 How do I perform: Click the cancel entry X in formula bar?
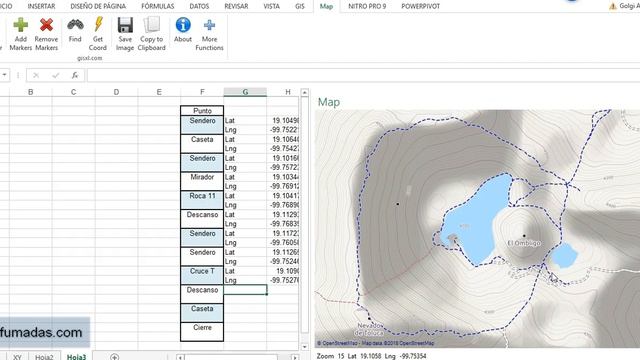(36, 75)
